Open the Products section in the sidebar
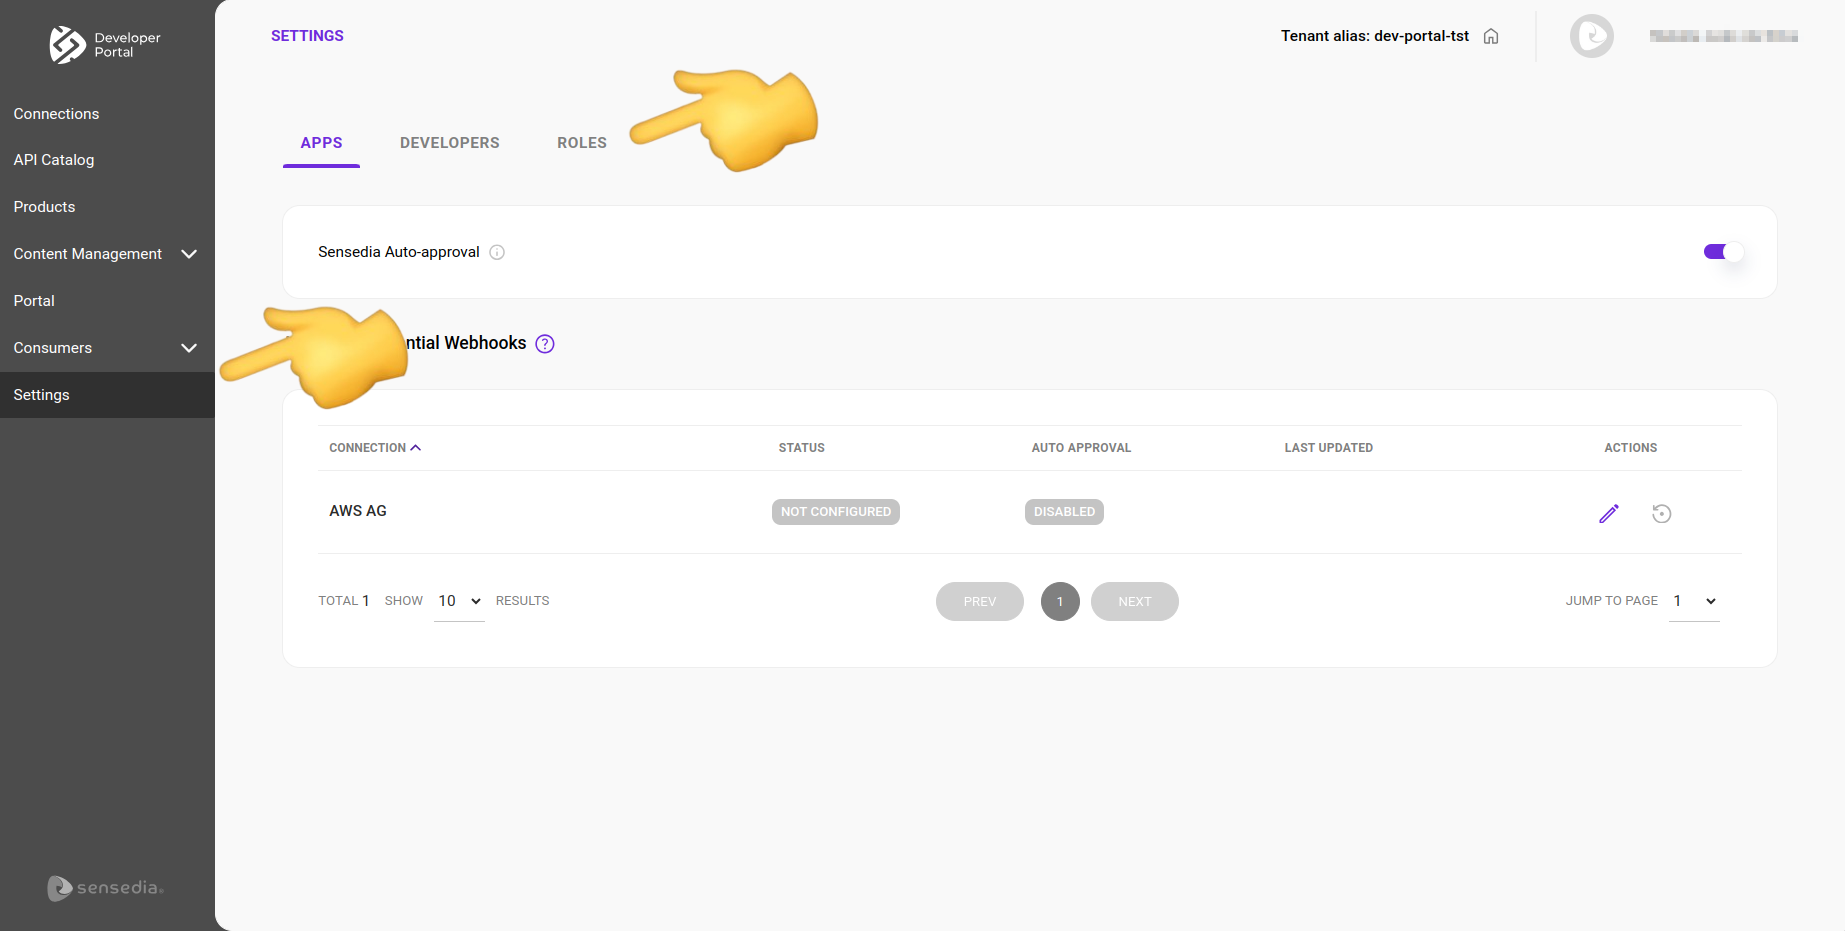Screen dimensions: 1845x931 pyautogui.click(x=44, y=206)
